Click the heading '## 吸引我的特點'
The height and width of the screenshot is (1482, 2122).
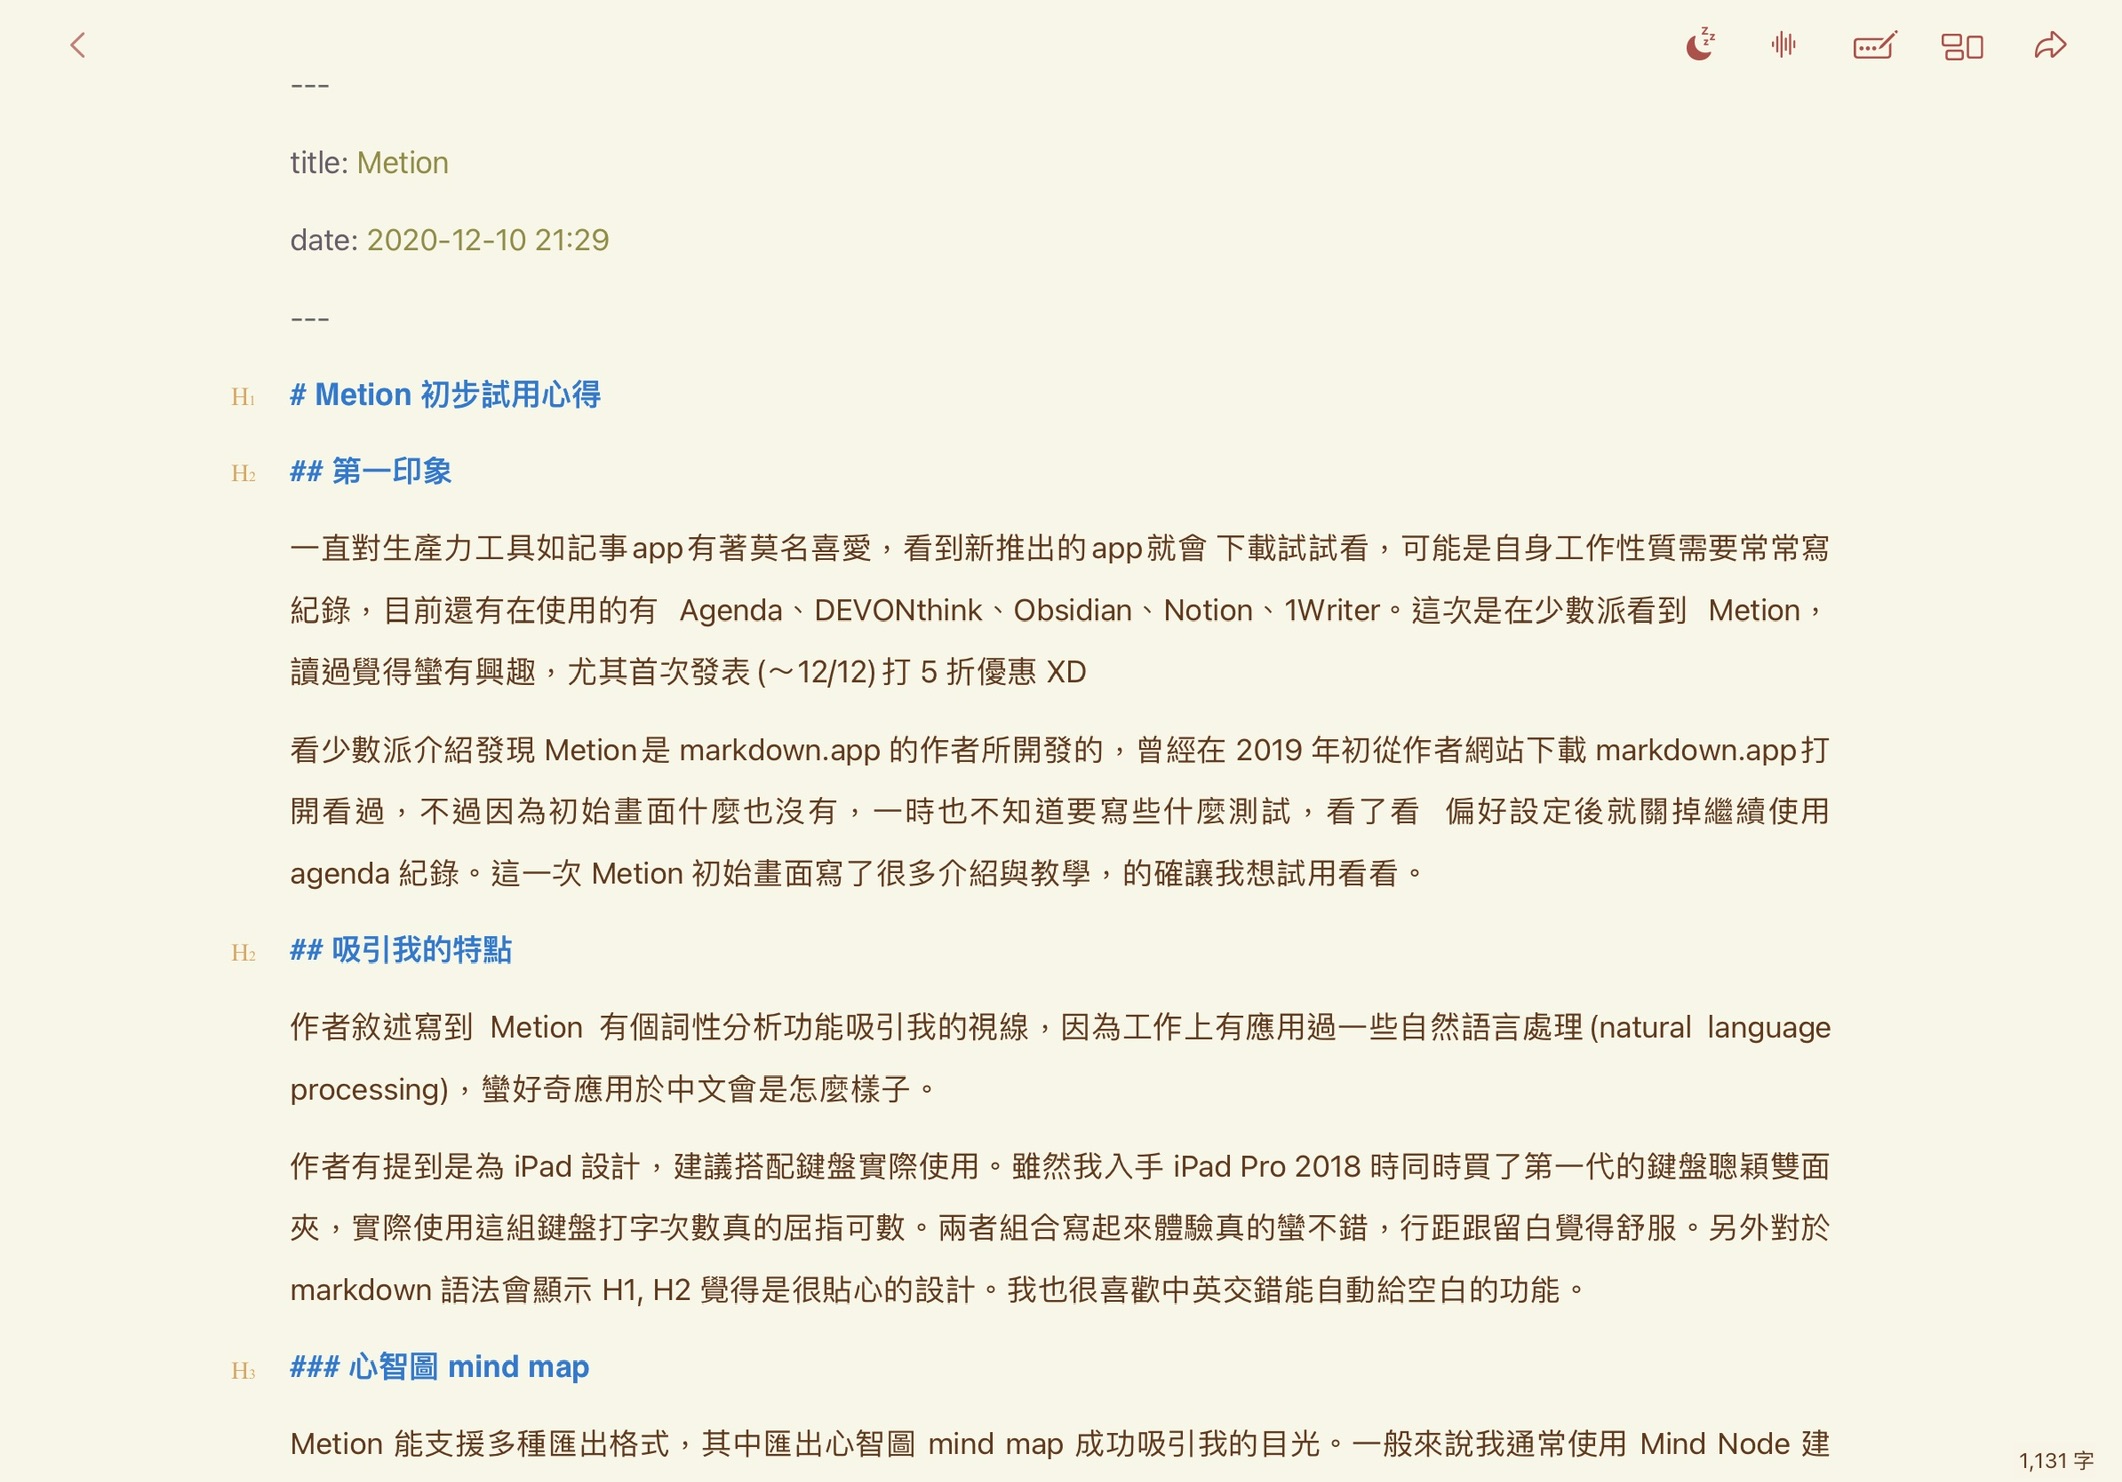pos(401,950)
